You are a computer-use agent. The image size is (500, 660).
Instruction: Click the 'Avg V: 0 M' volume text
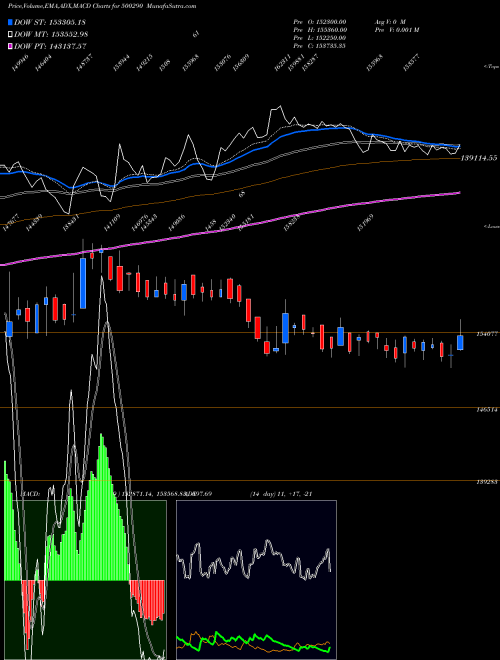[390, 21]
